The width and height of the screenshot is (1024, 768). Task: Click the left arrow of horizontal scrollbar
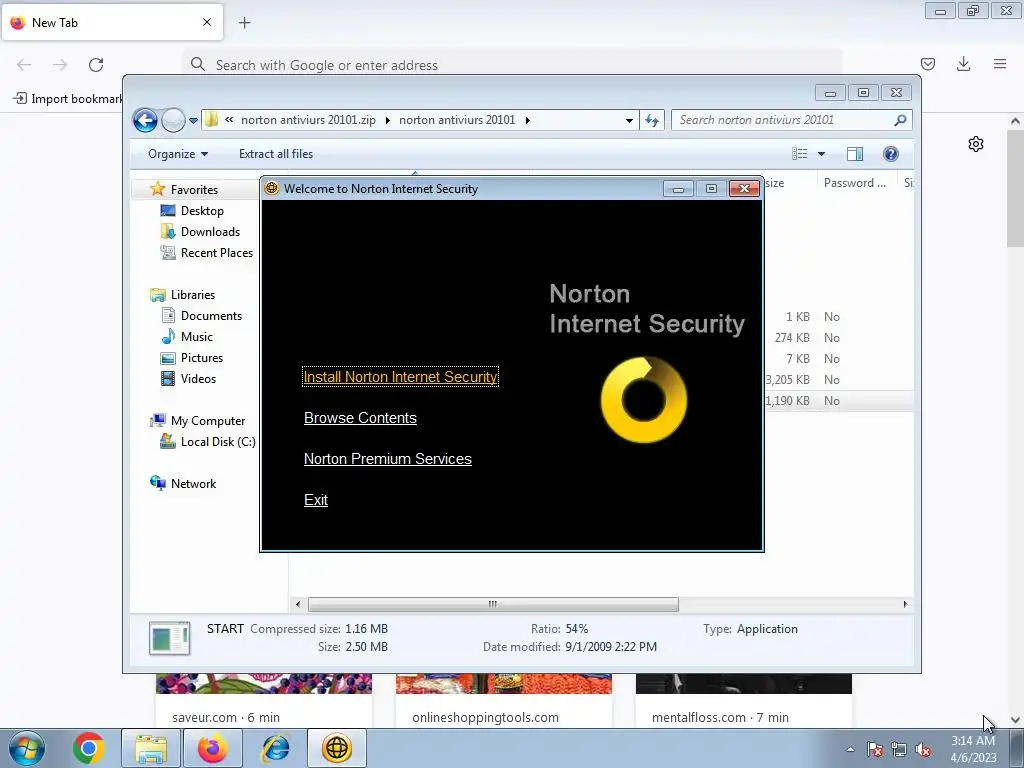(298, 605)
